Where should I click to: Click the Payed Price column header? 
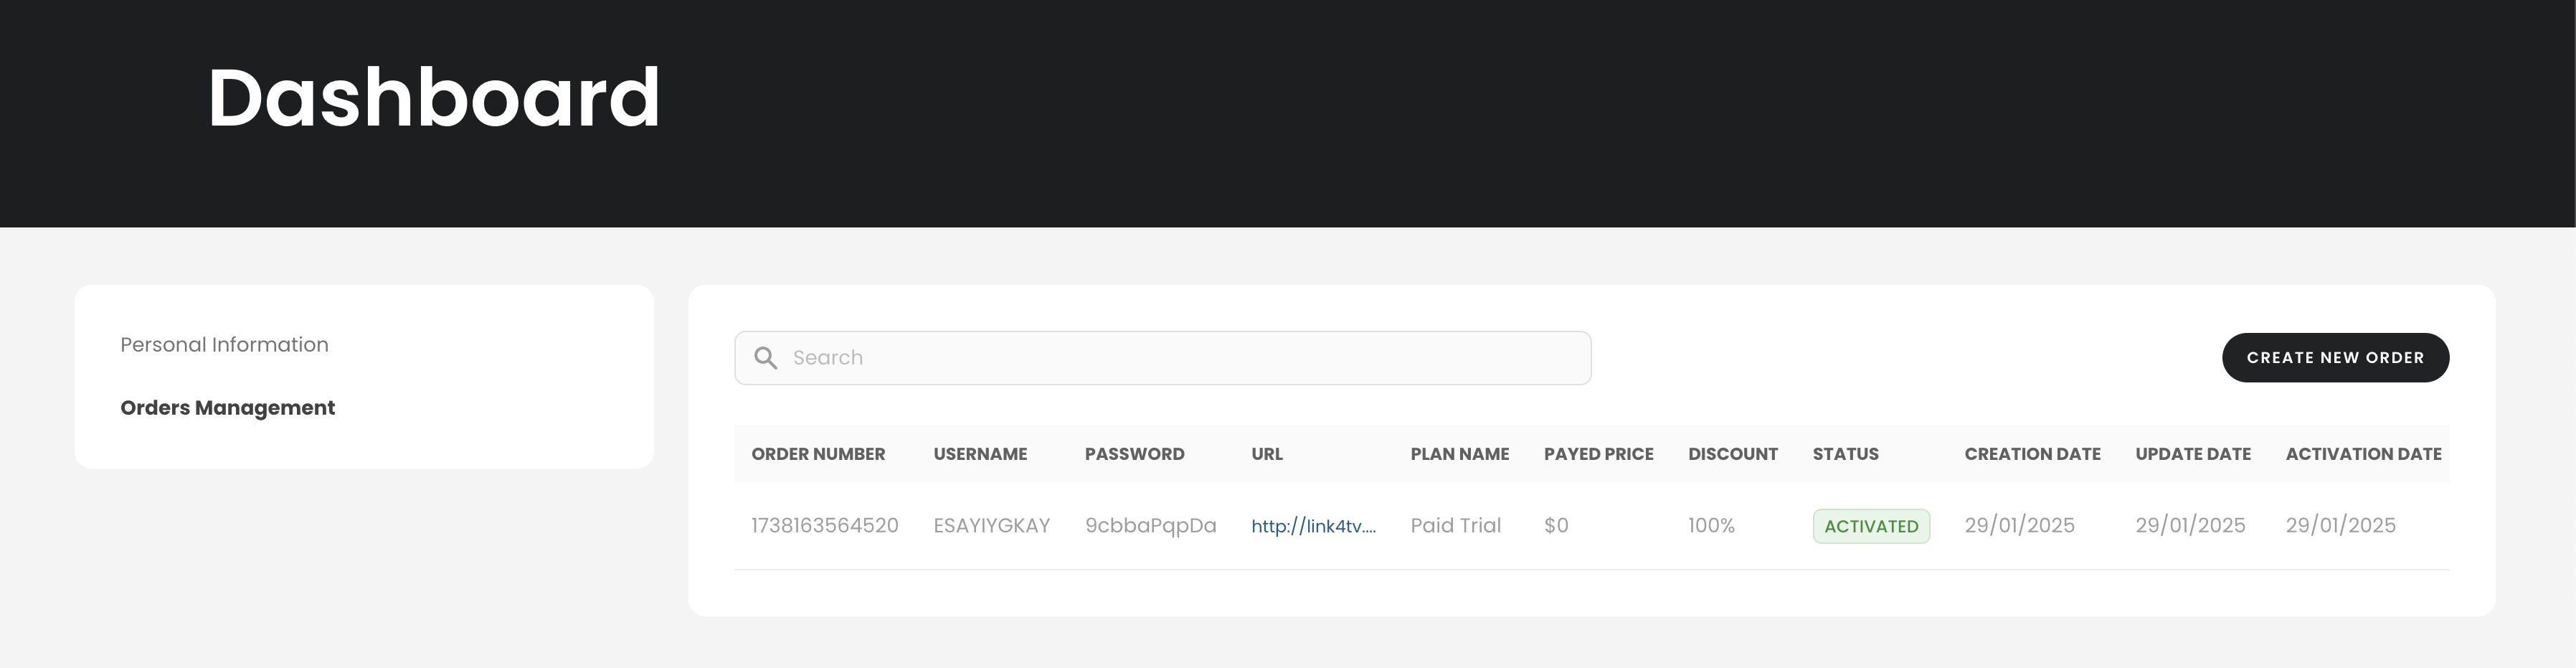pos(1598,454)
